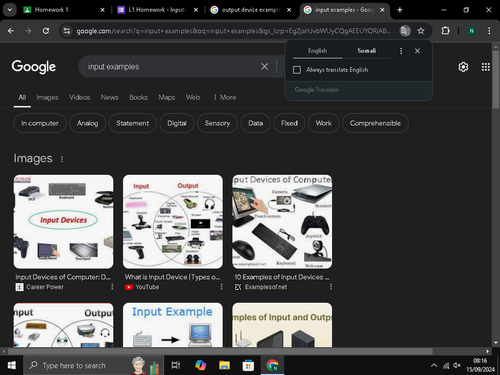Reload the current page

[46, 31]
